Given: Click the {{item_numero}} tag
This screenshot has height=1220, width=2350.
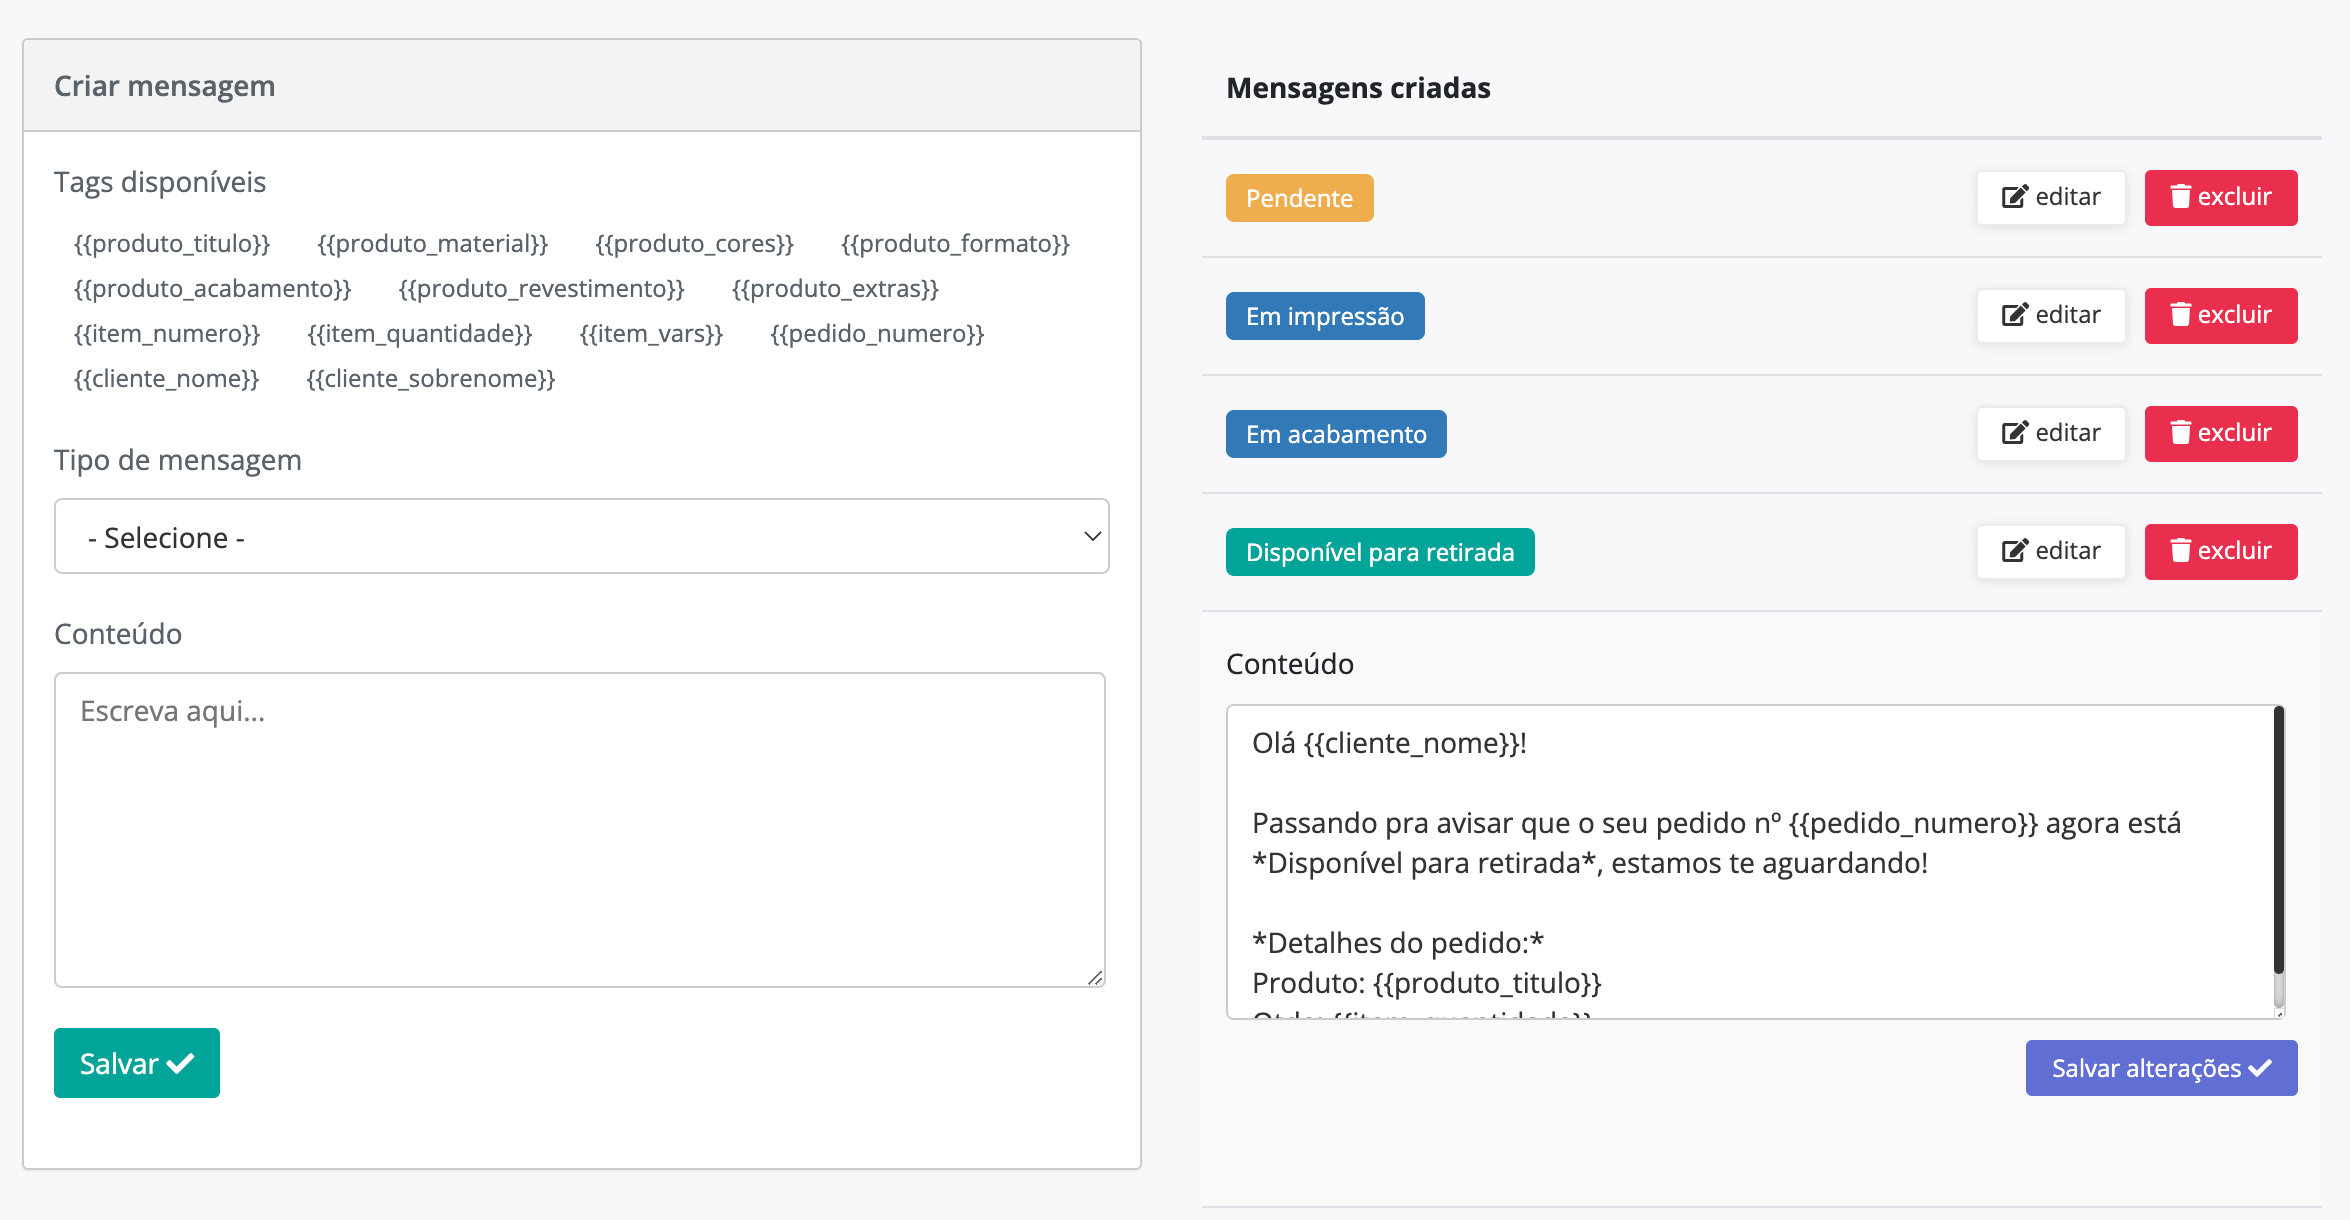Looking at the screenshot, I should (x=167, y=334).
